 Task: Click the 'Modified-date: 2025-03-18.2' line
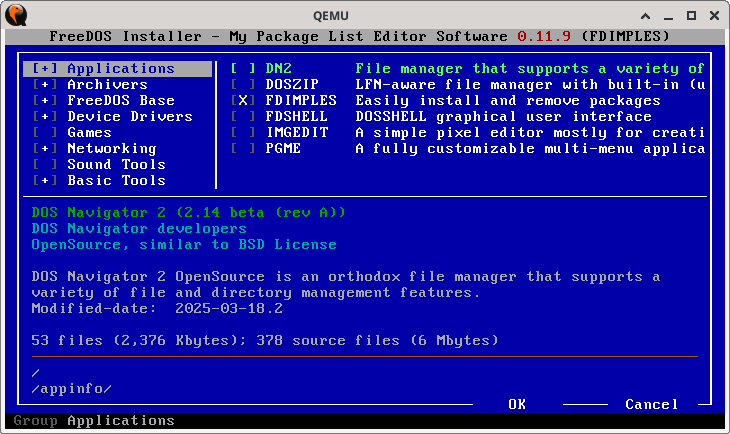click(x=157, y=308)
